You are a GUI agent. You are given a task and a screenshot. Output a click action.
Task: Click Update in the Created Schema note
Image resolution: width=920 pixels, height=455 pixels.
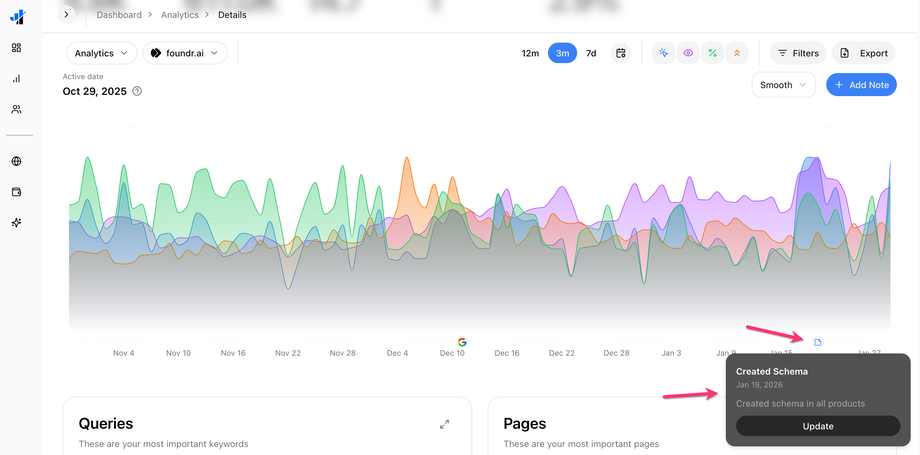[x=818, y=426]
